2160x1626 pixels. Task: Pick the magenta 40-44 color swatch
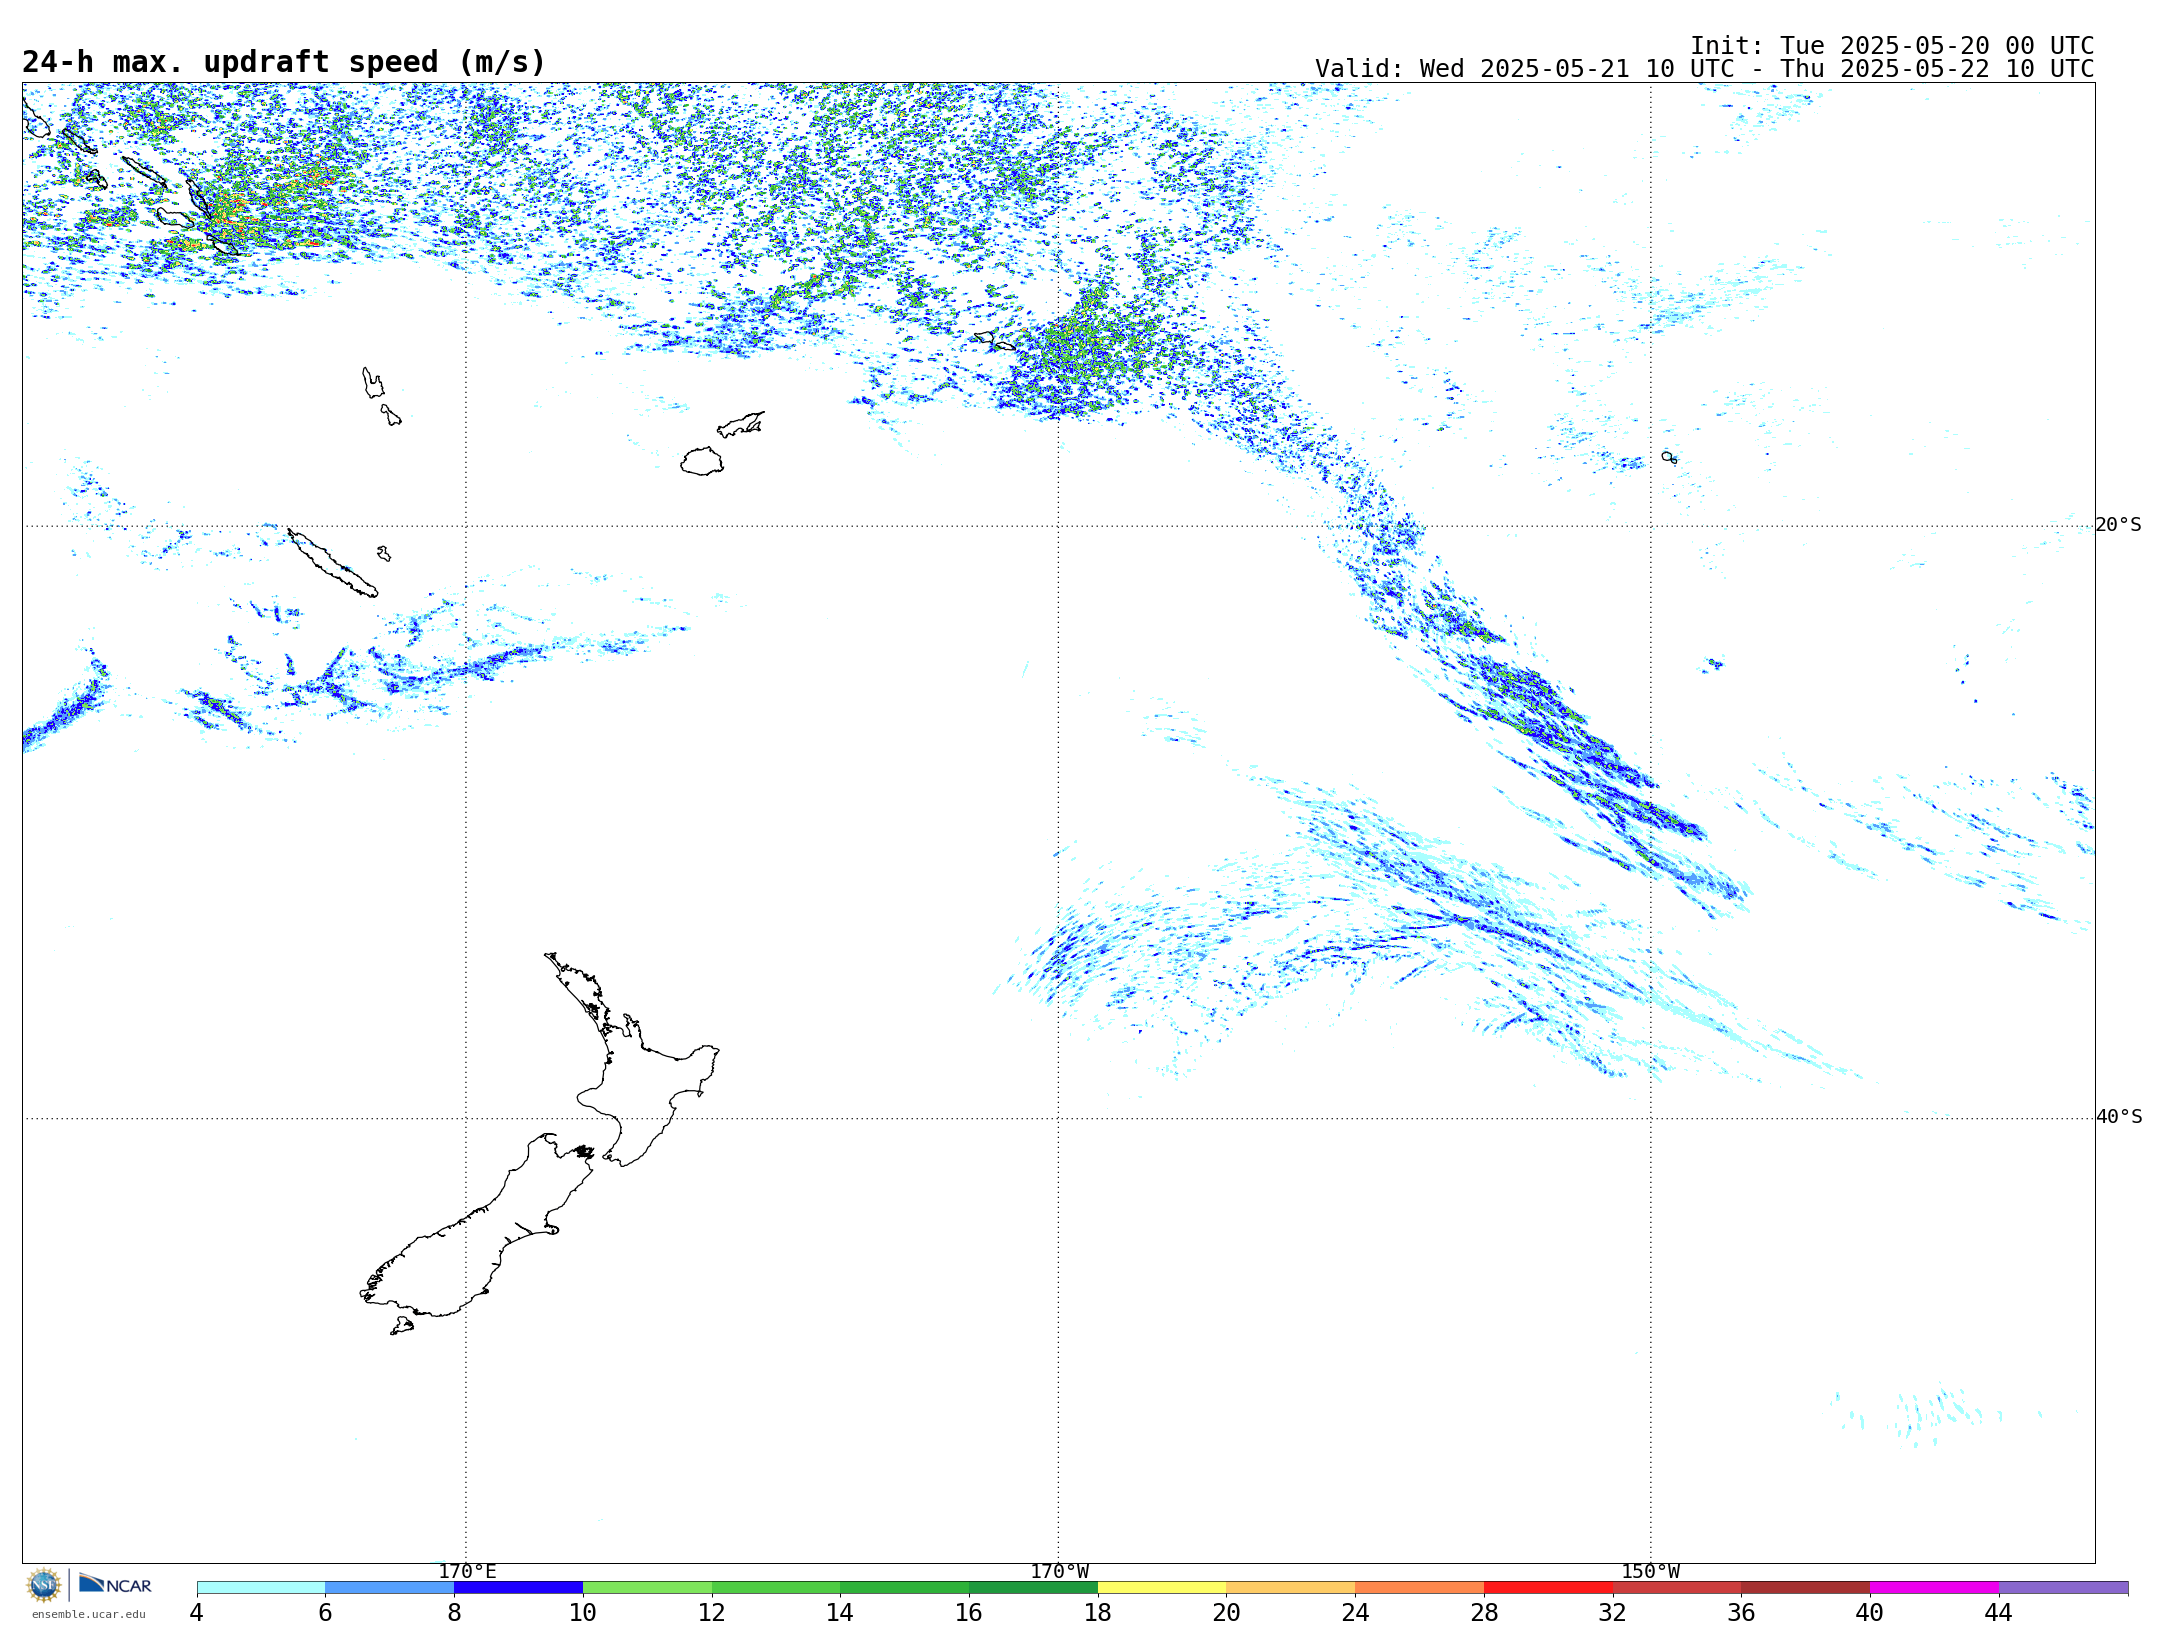(x=1934, y=1588)
